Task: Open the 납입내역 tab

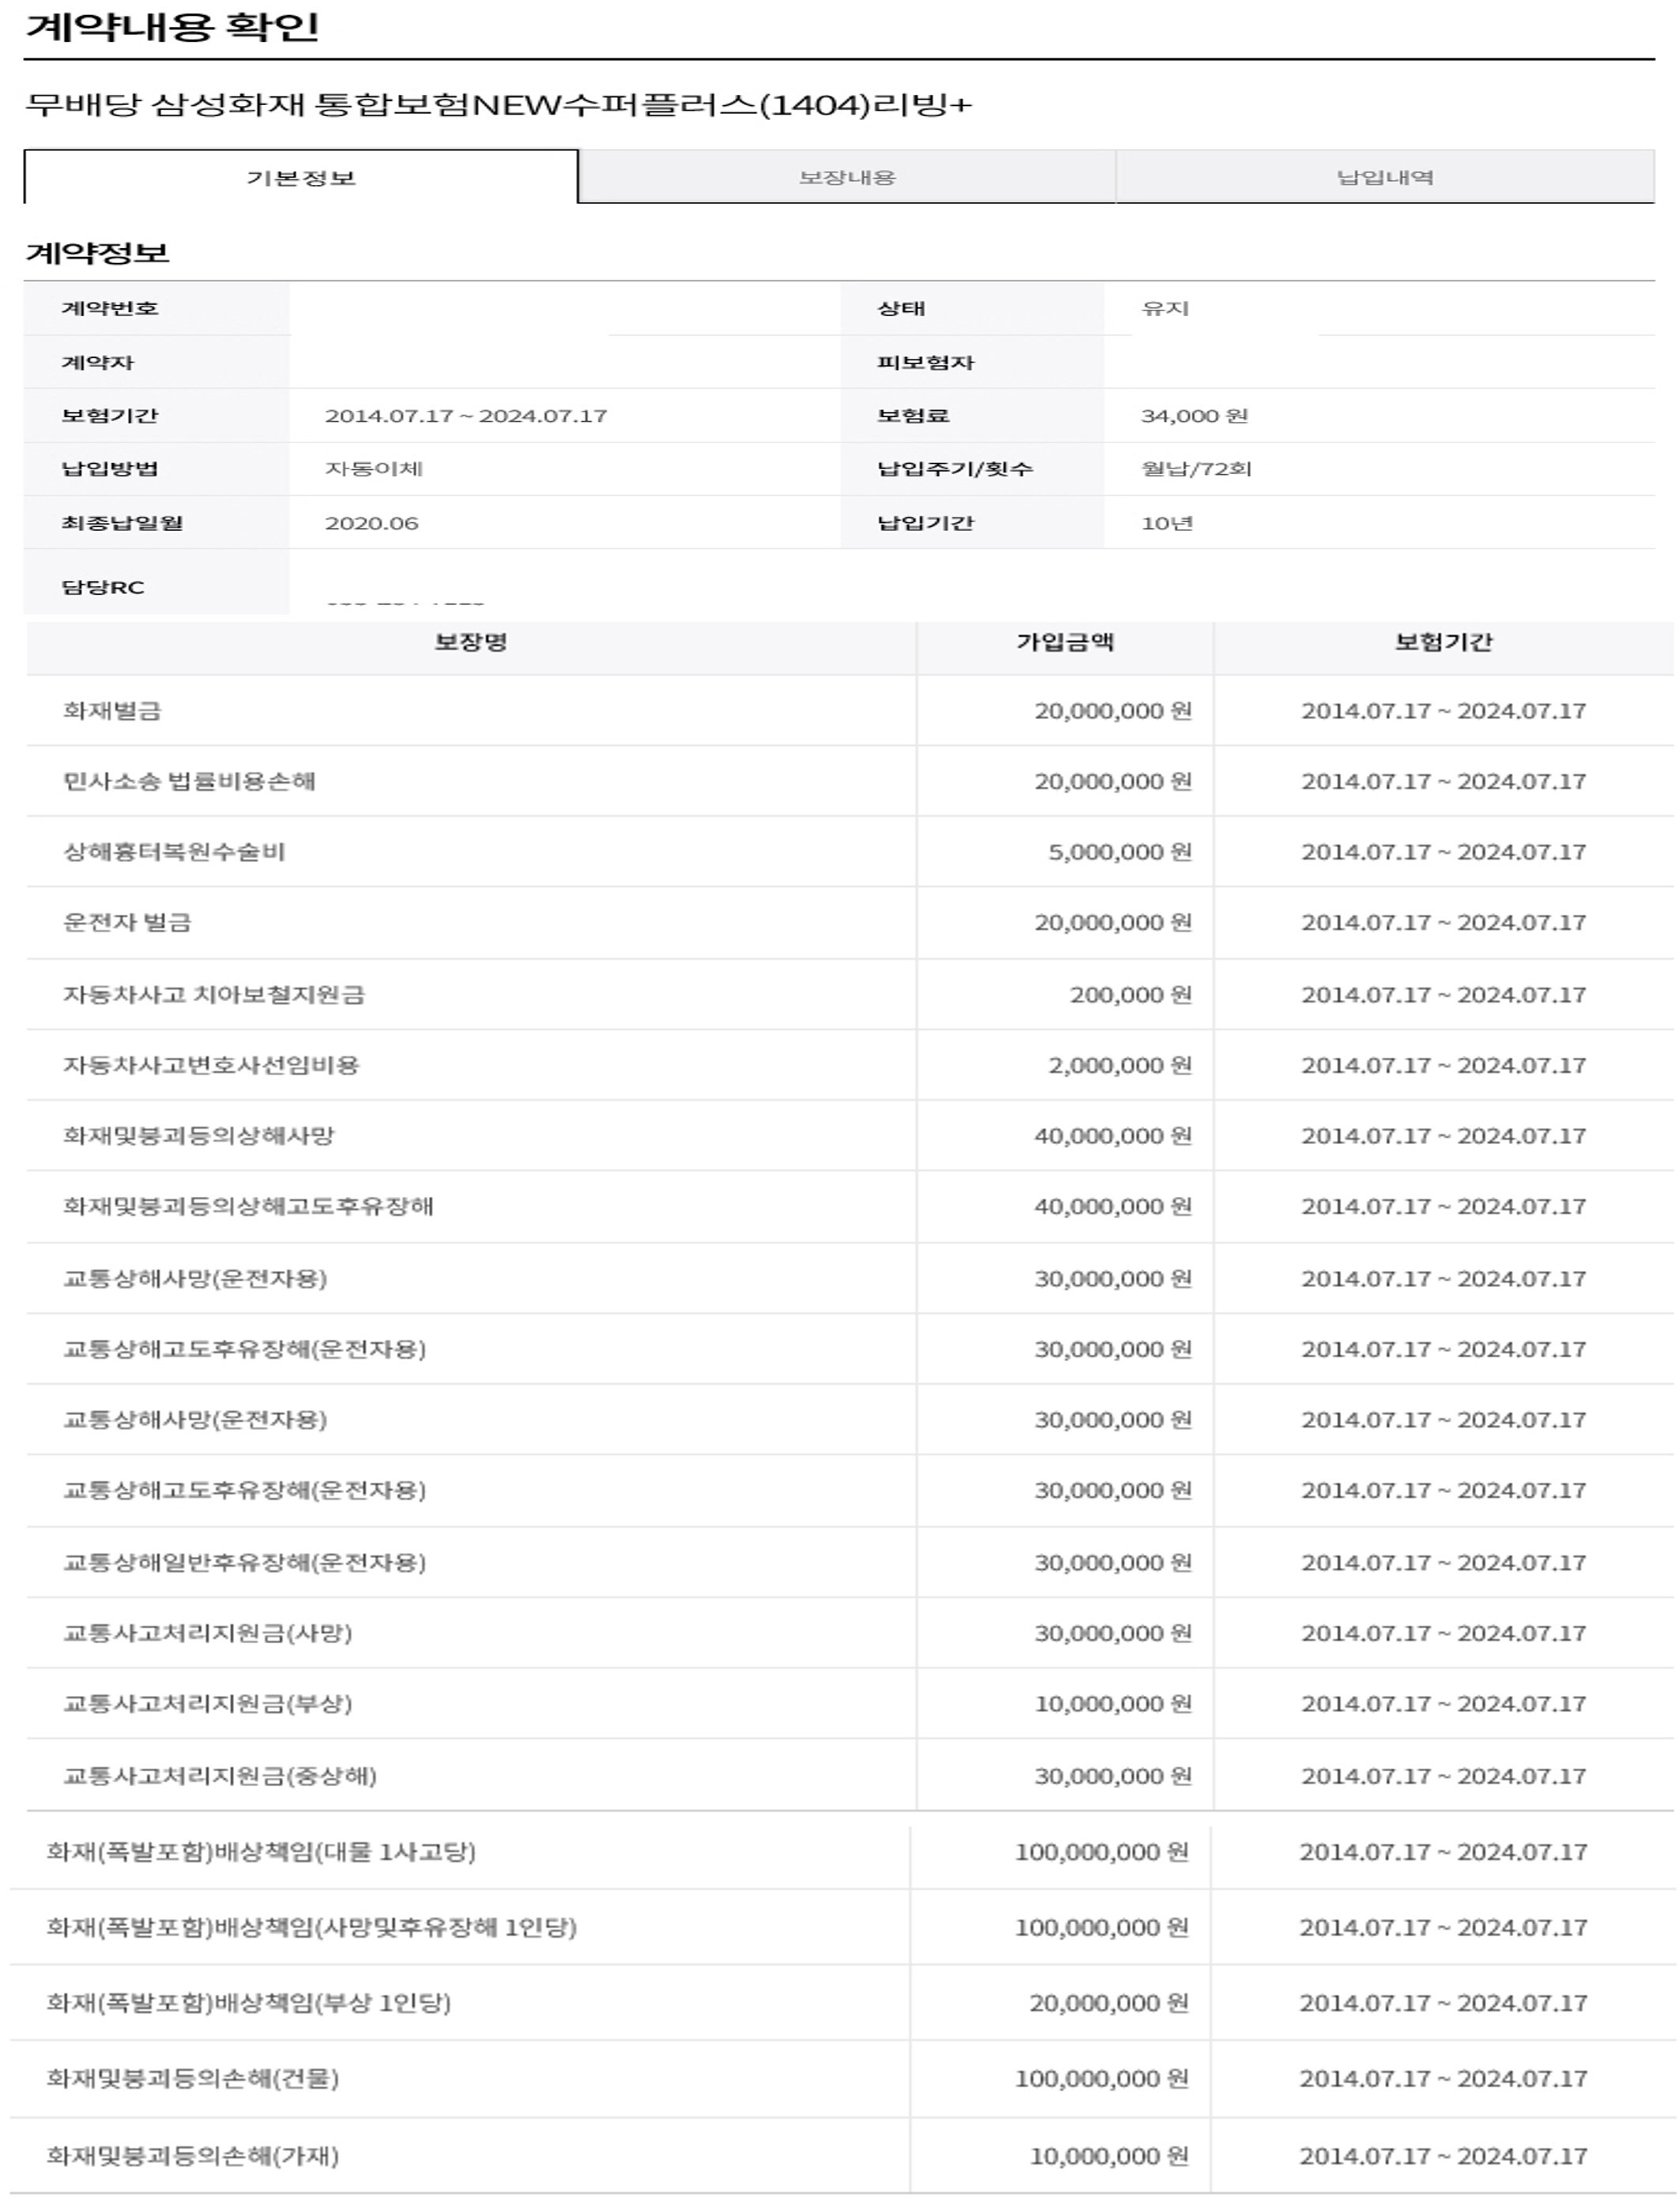Action: [1385, 177]
